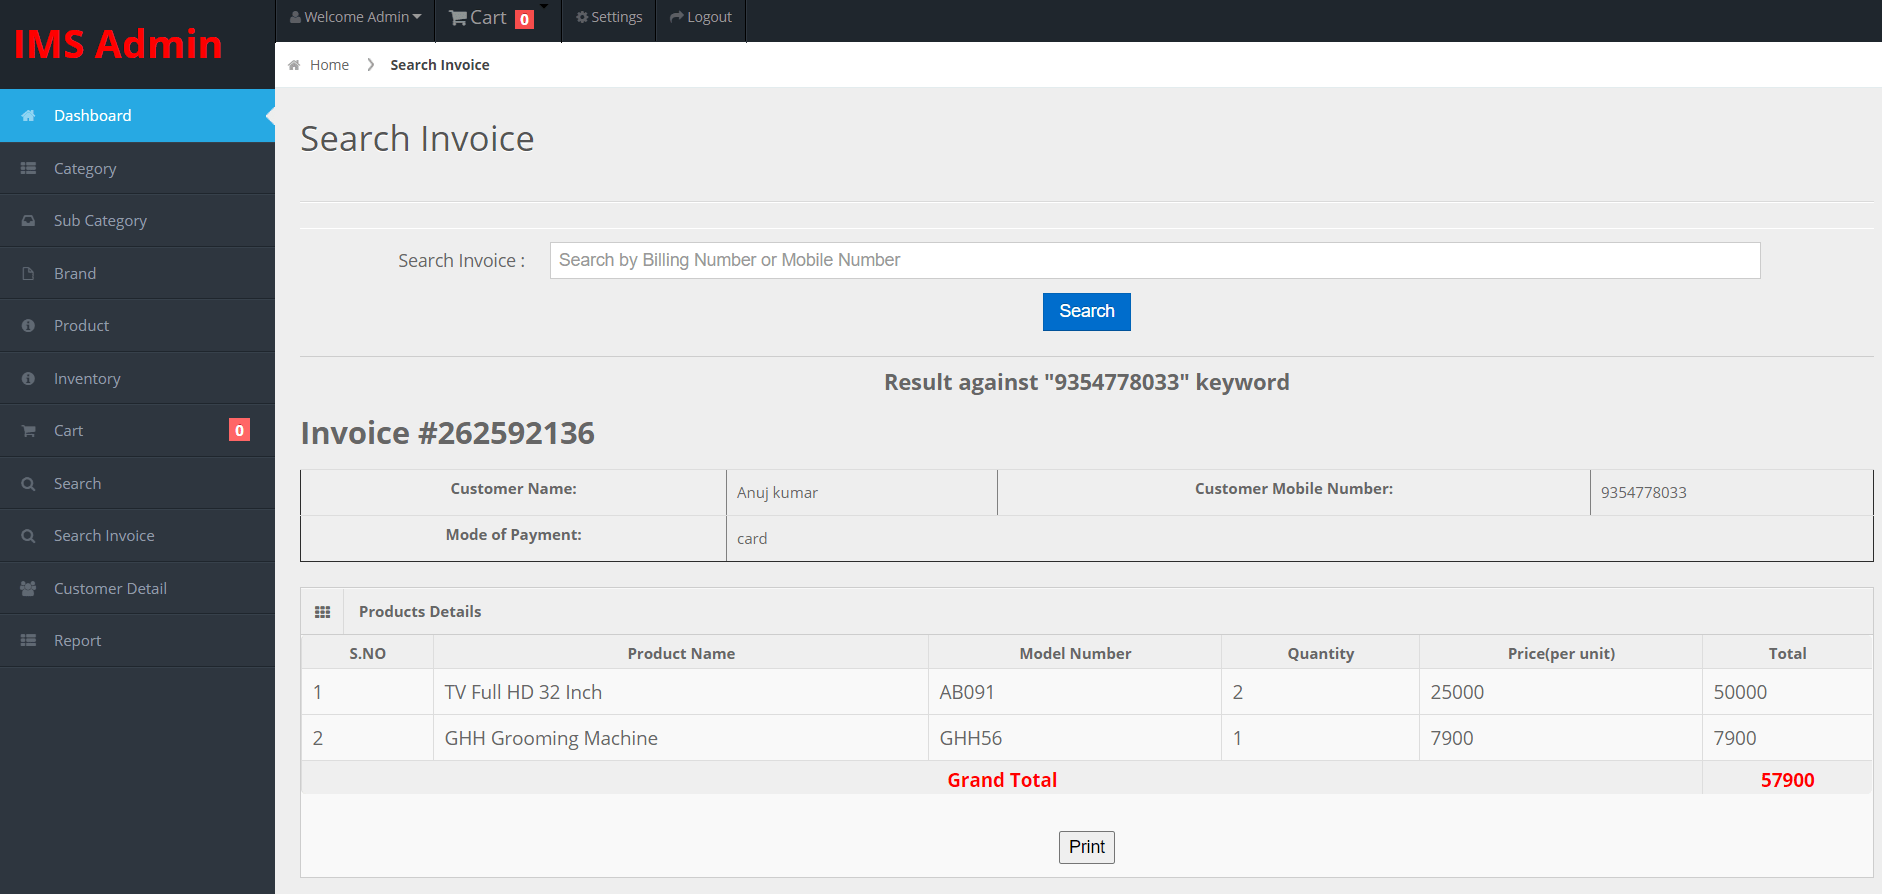Click the S.NO column header
This screenshot has height=894, width=1882.
click(367, 654)
